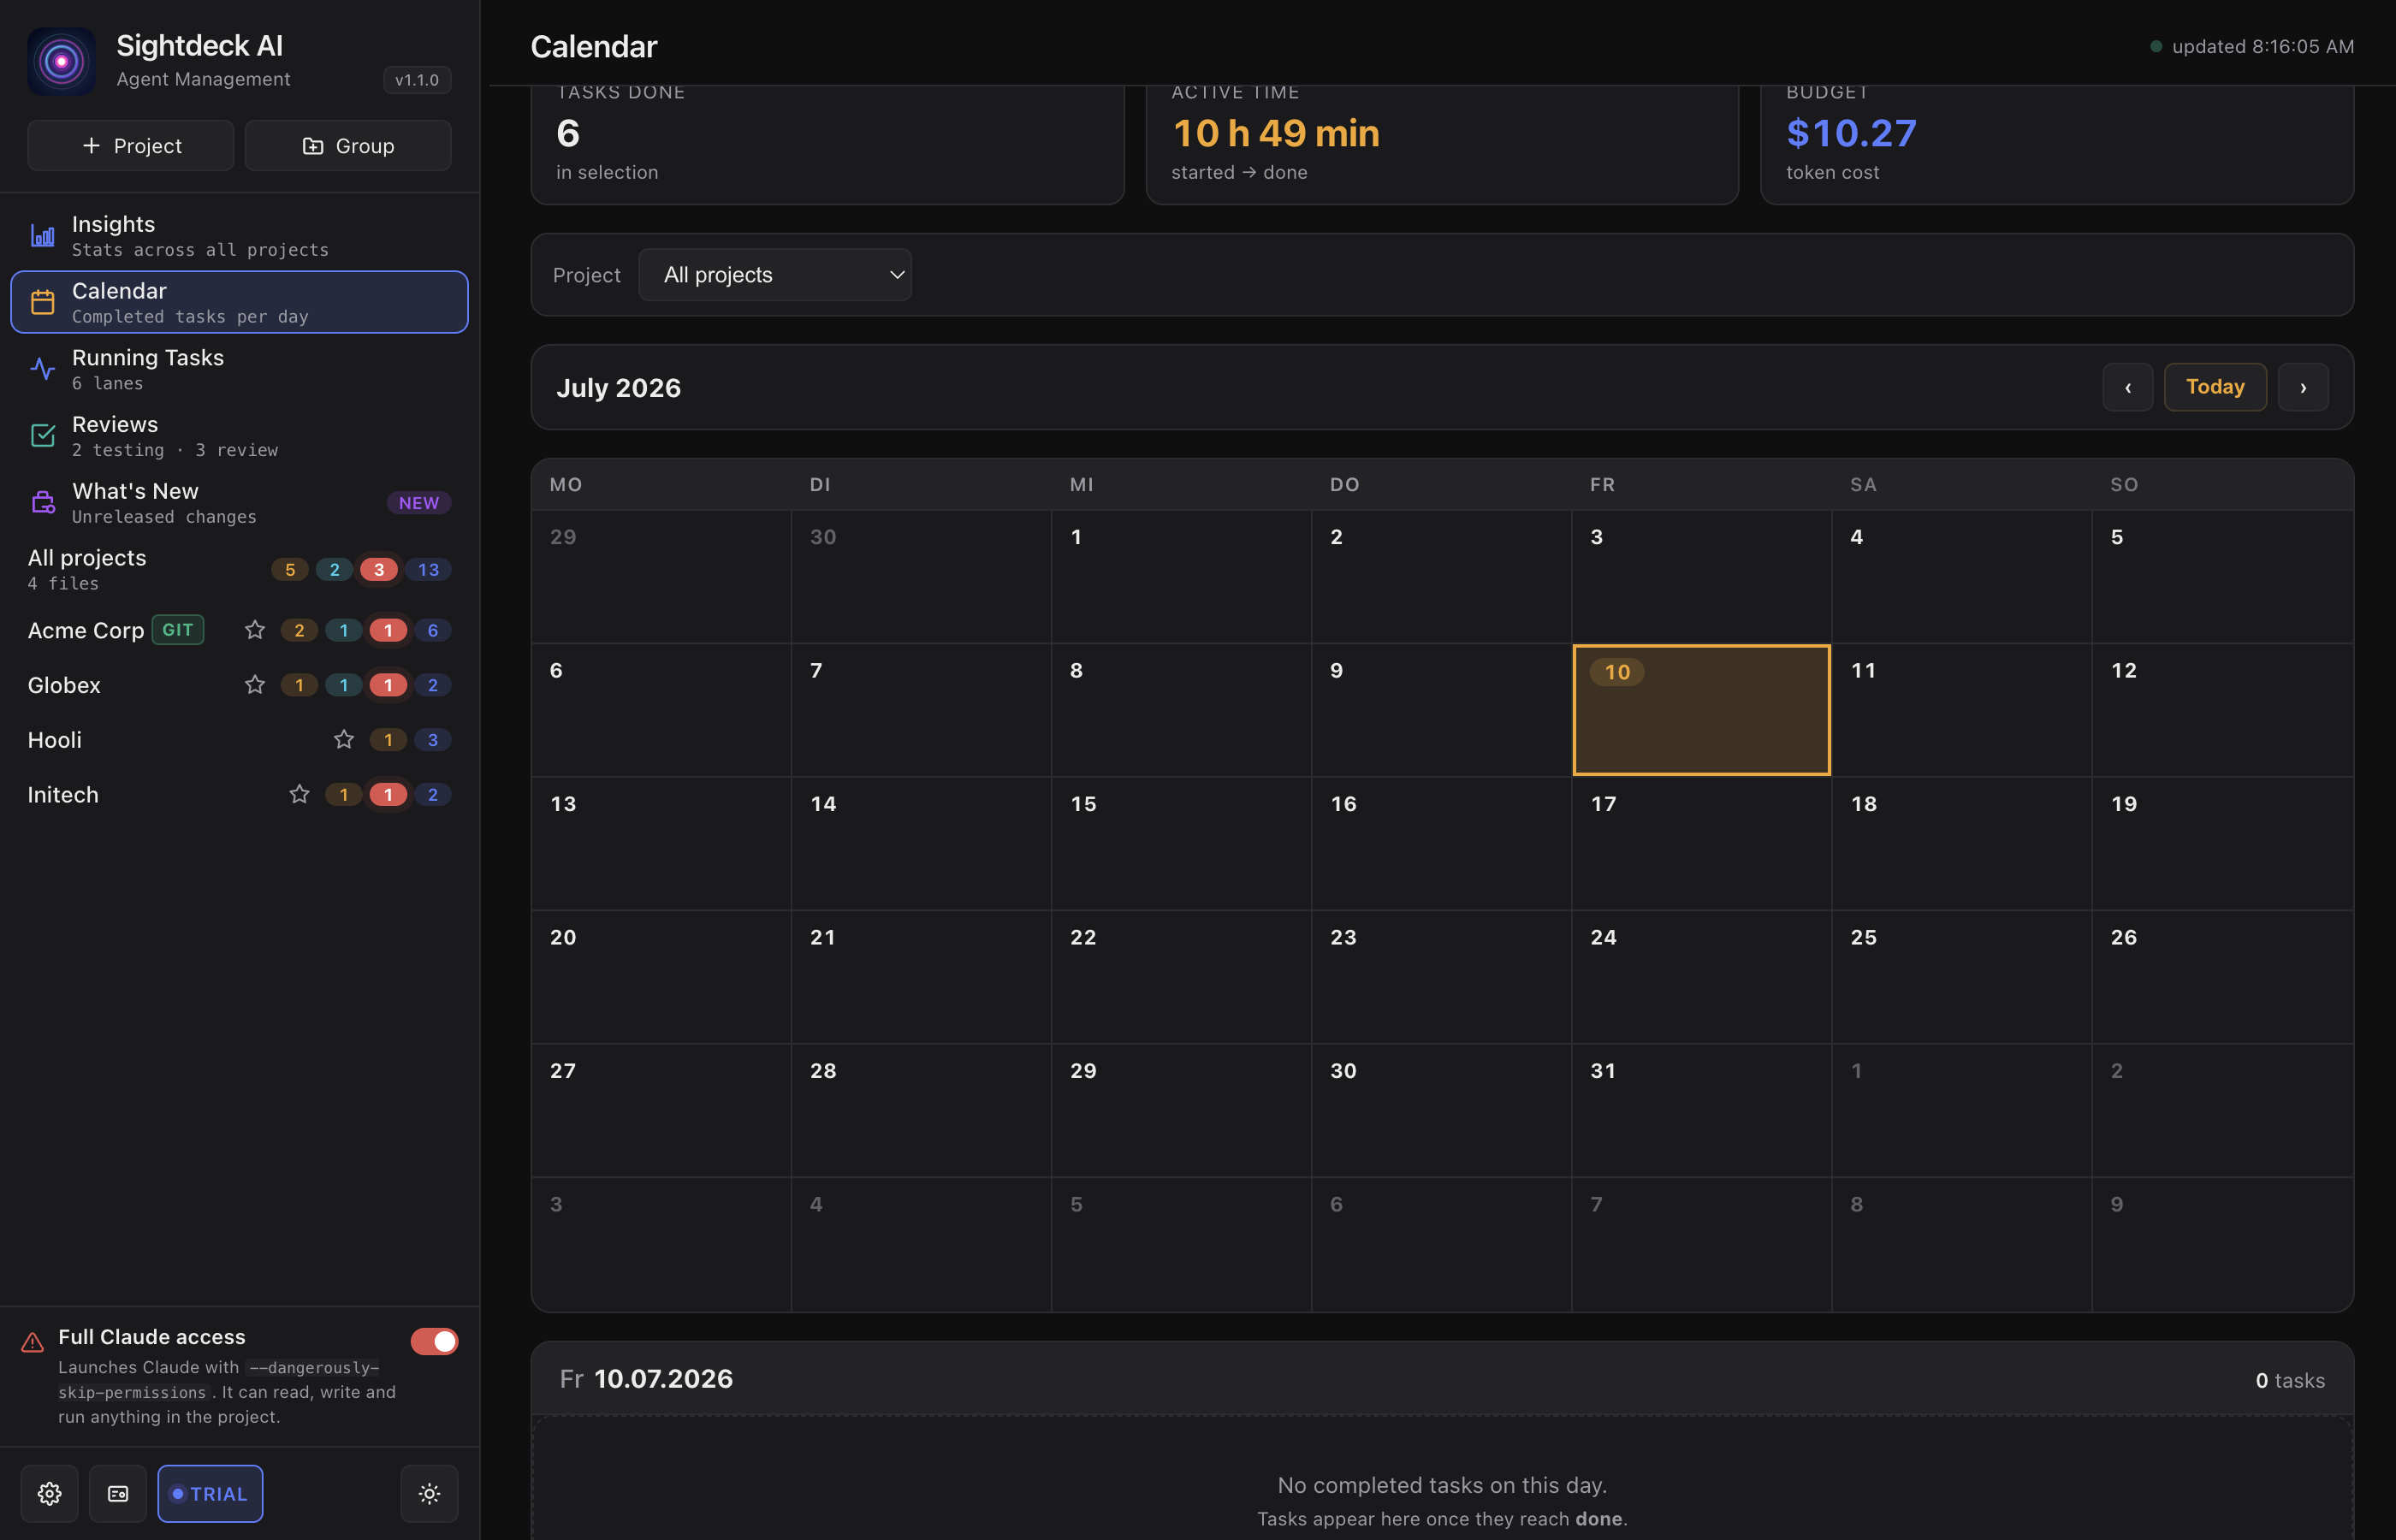Click the 10 h 49 min value

1276,133
